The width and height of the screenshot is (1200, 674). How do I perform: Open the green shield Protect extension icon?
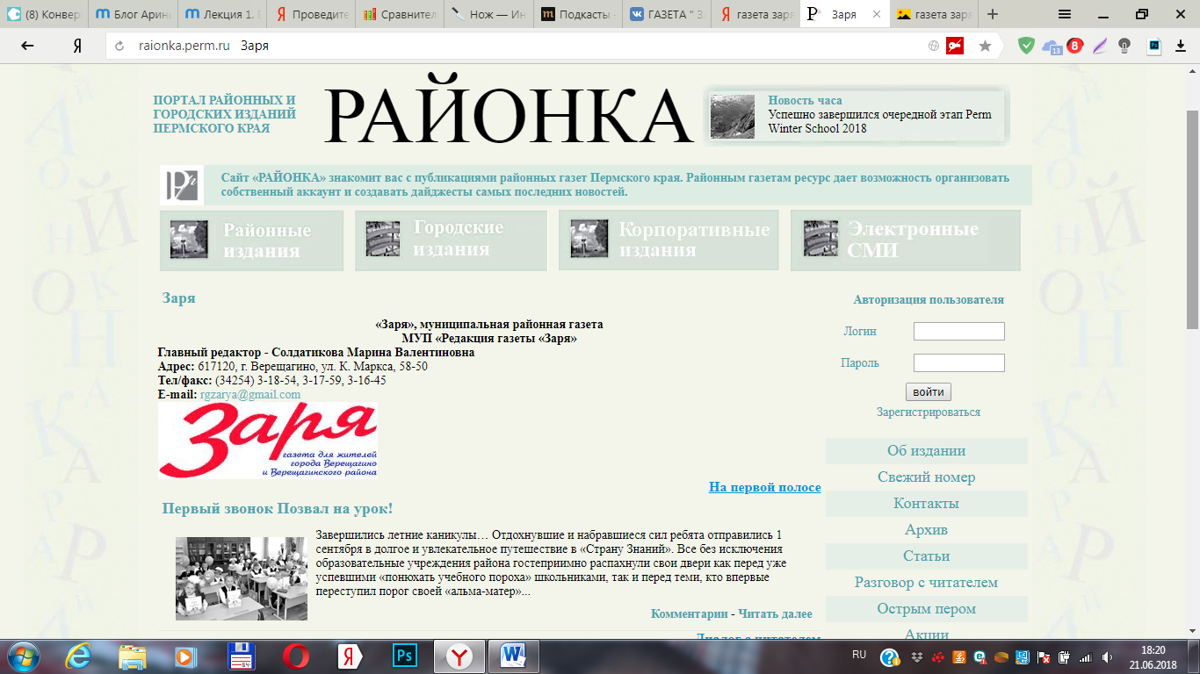click(1027, 46)
